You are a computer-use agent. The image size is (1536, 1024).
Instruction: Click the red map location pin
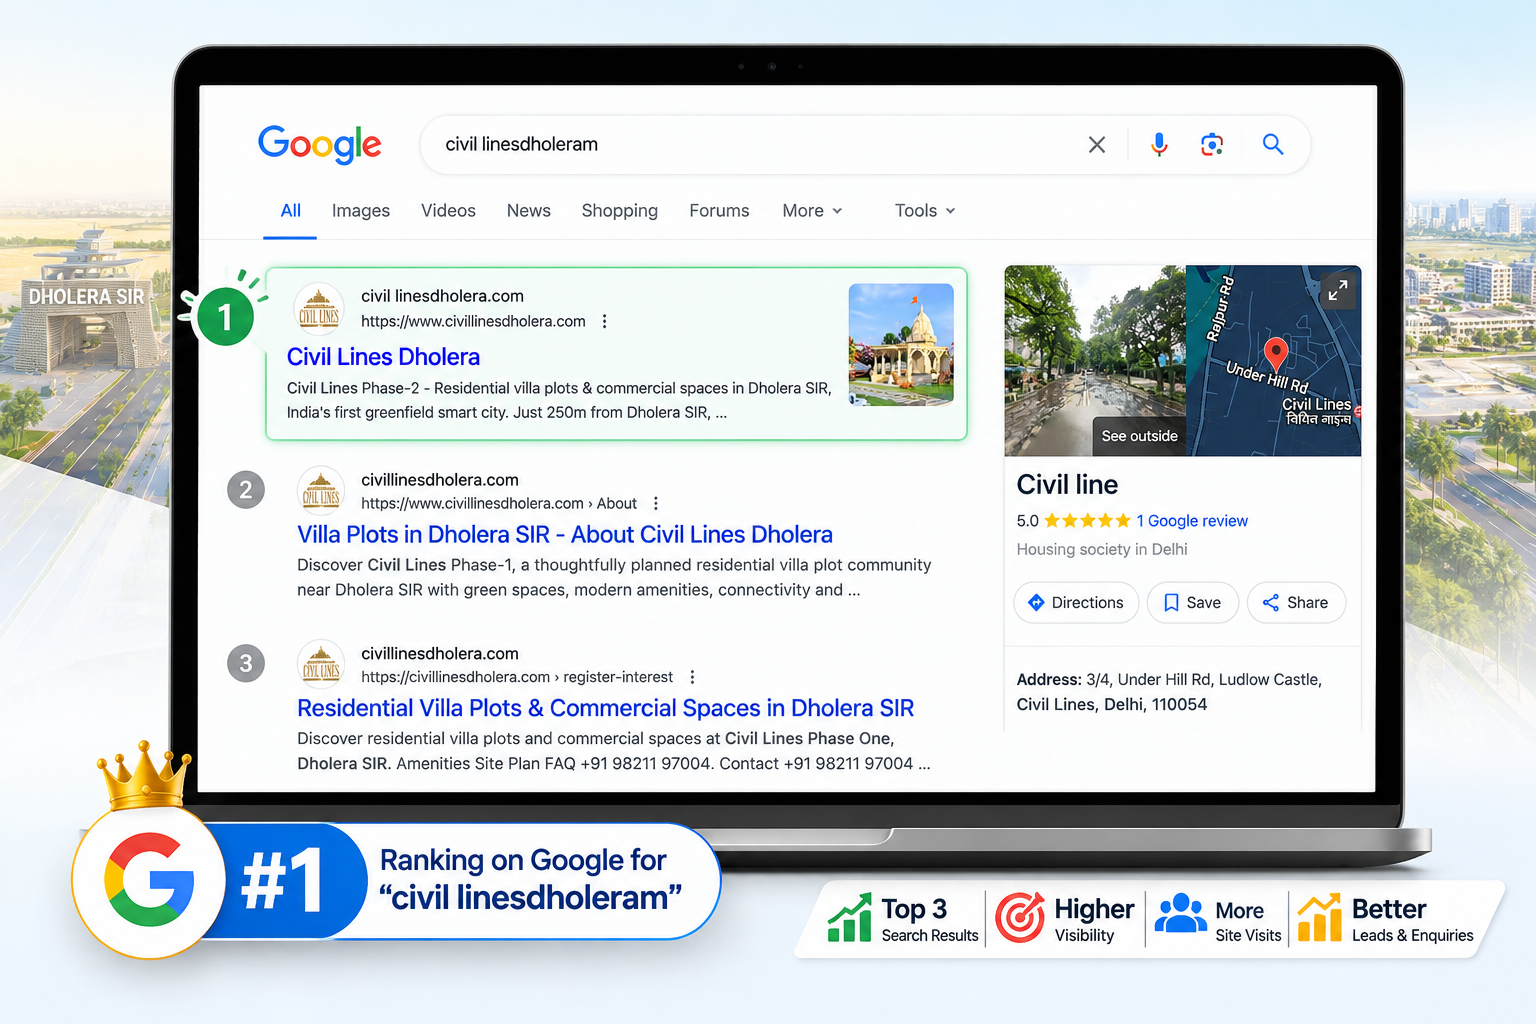tap(1275, 354)
